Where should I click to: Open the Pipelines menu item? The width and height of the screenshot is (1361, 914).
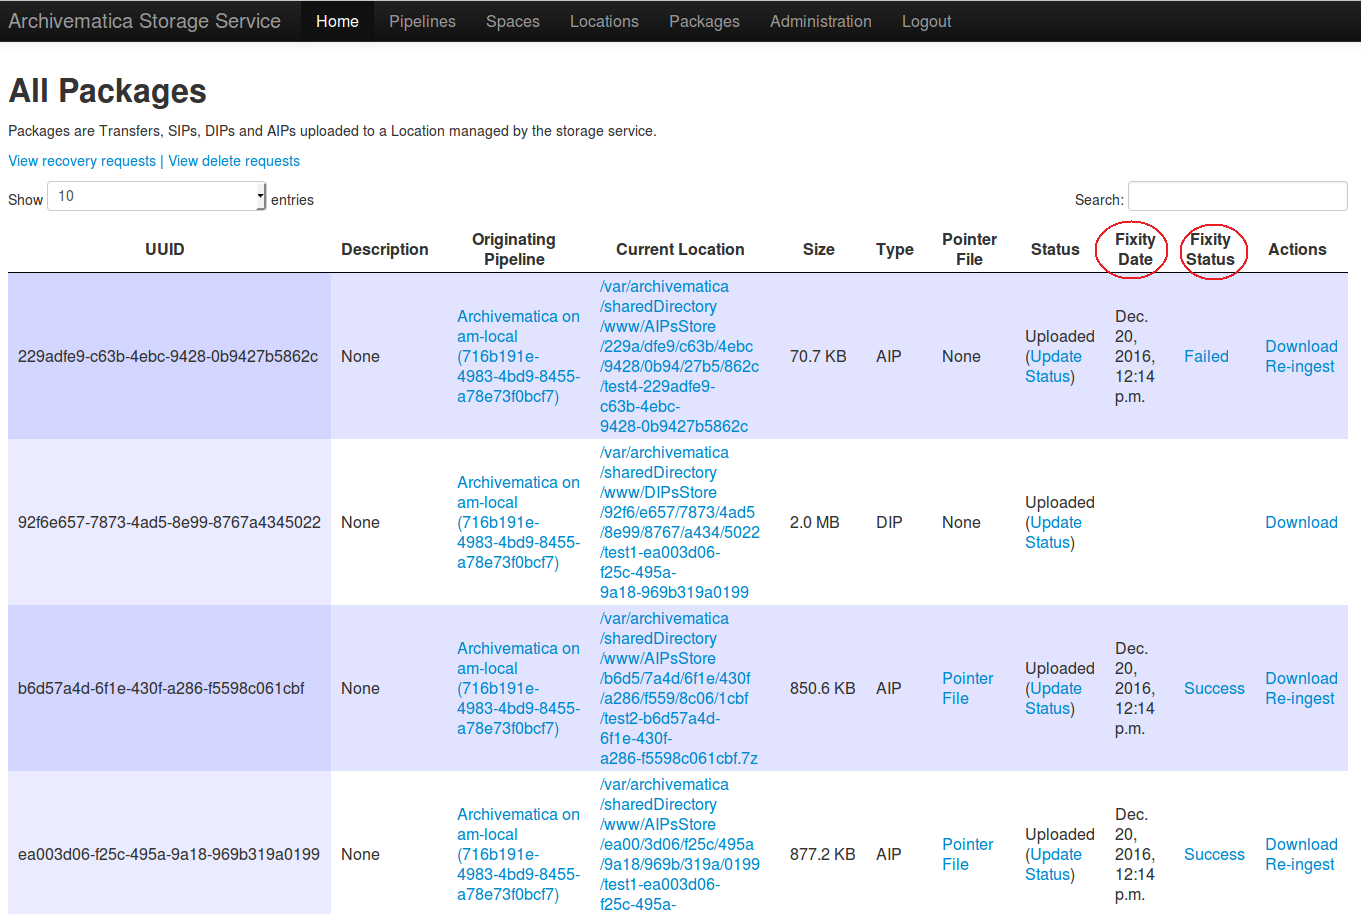click(422, 21)
